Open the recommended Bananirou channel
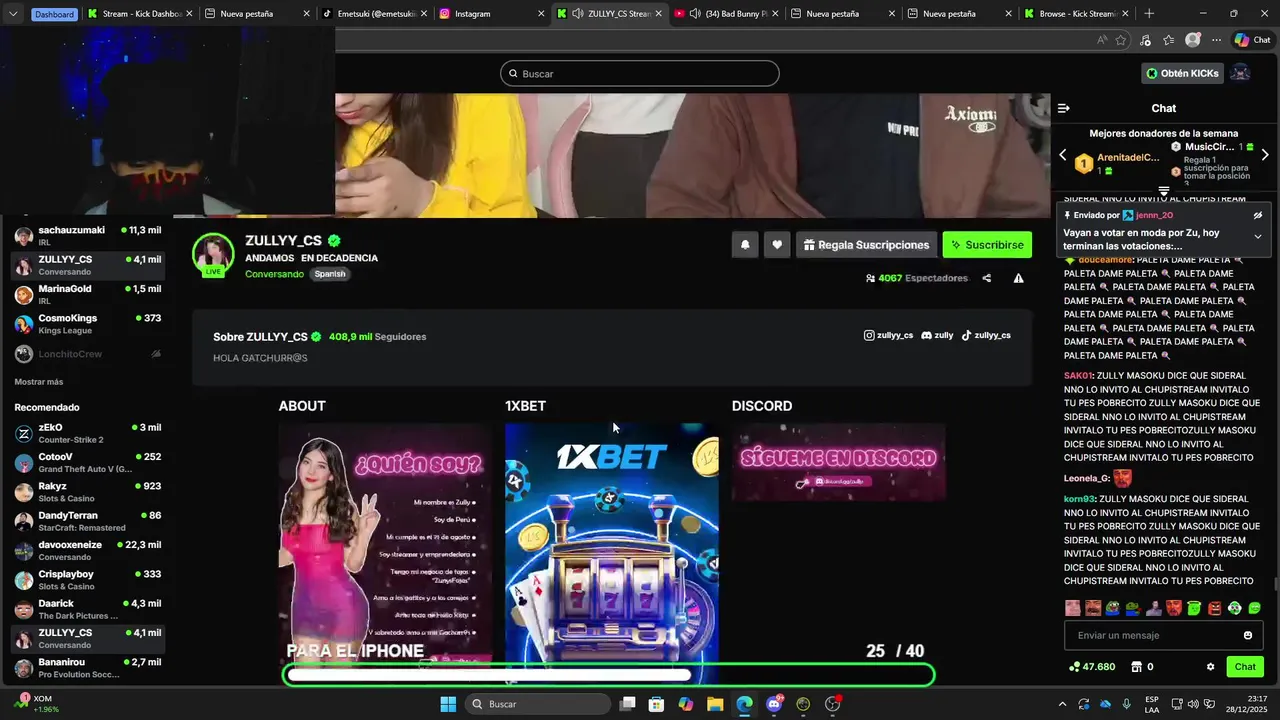The width and height of the screenshot is (1280, 720). point(88,667)
